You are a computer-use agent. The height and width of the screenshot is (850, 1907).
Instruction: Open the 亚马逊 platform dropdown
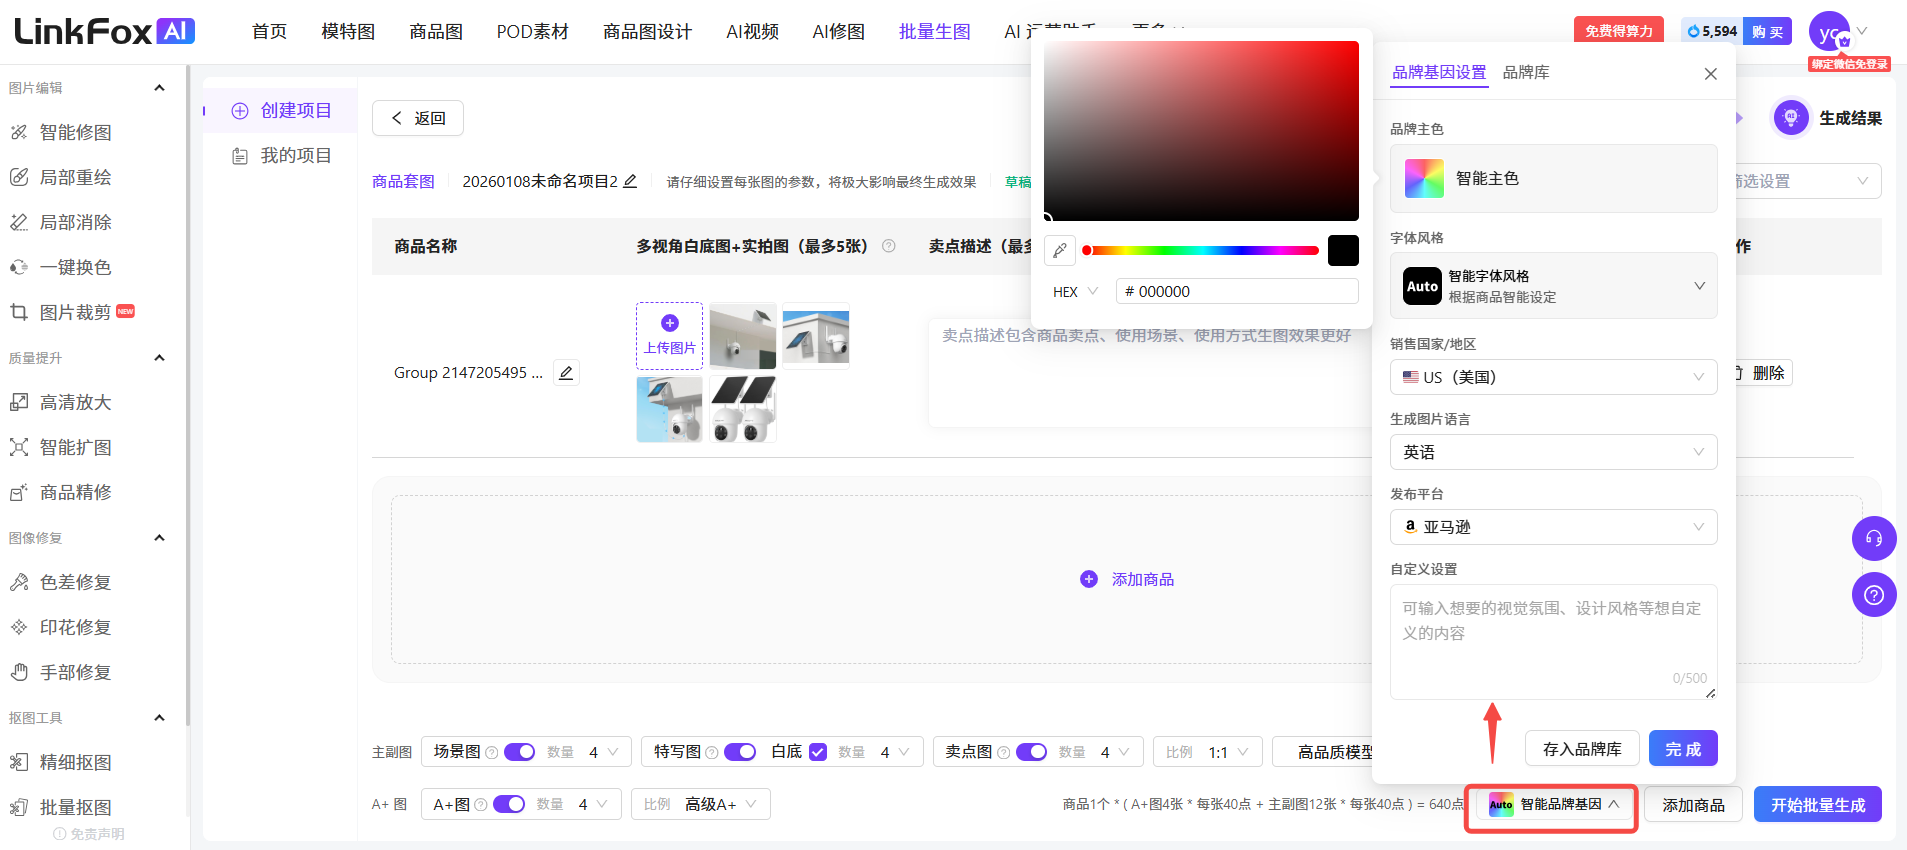[x=1553, y=527]
